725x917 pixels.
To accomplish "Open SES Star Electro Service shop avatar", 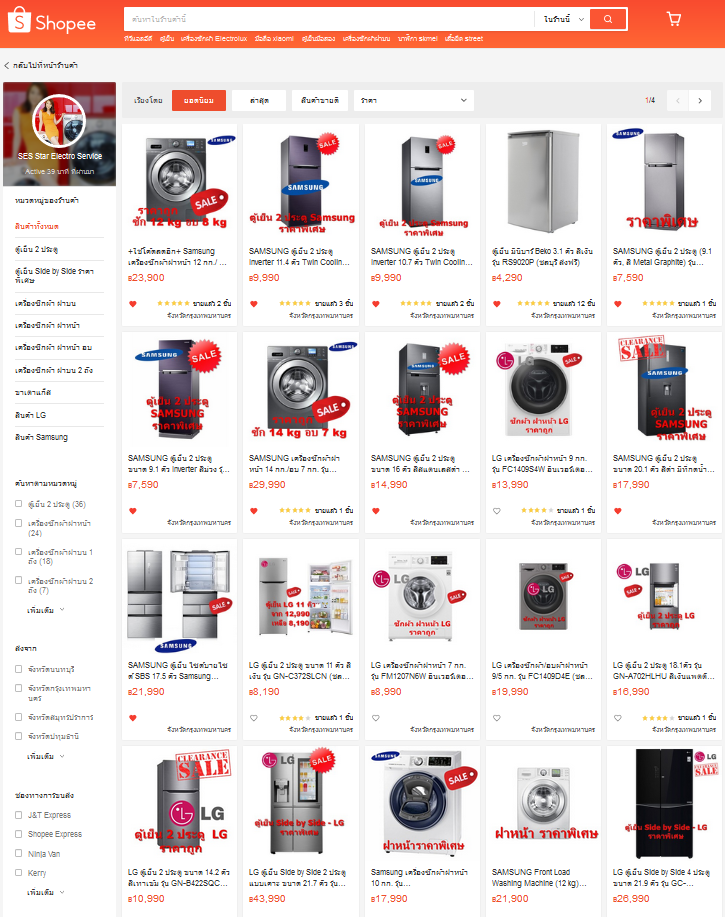I will [59, 121].
